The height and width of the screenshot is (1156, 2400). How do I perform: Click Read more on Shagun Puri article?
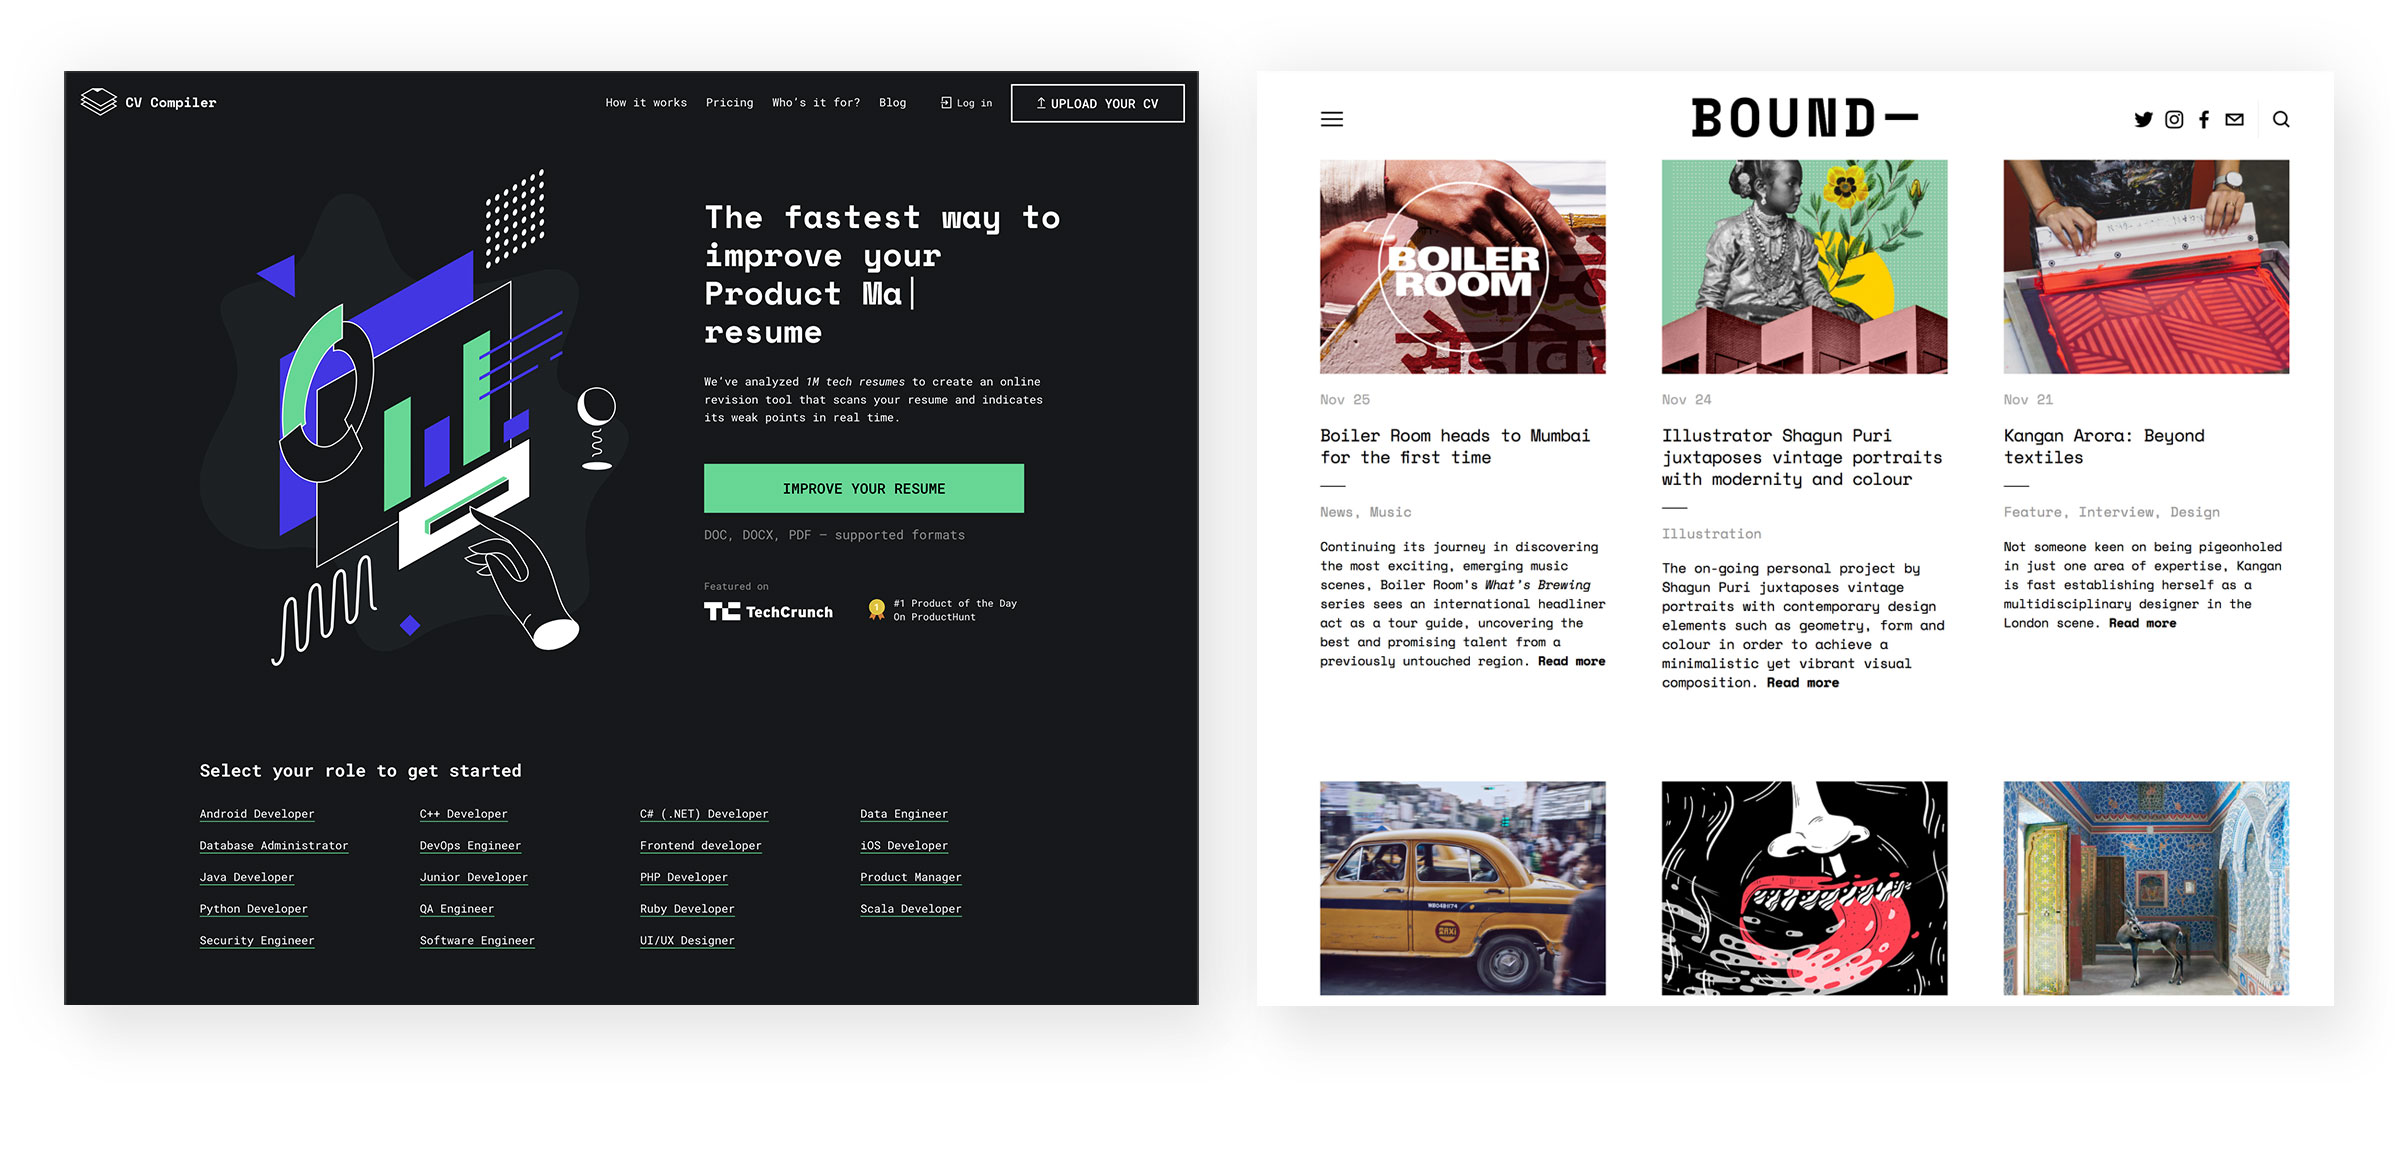[x=1803, y=683]
